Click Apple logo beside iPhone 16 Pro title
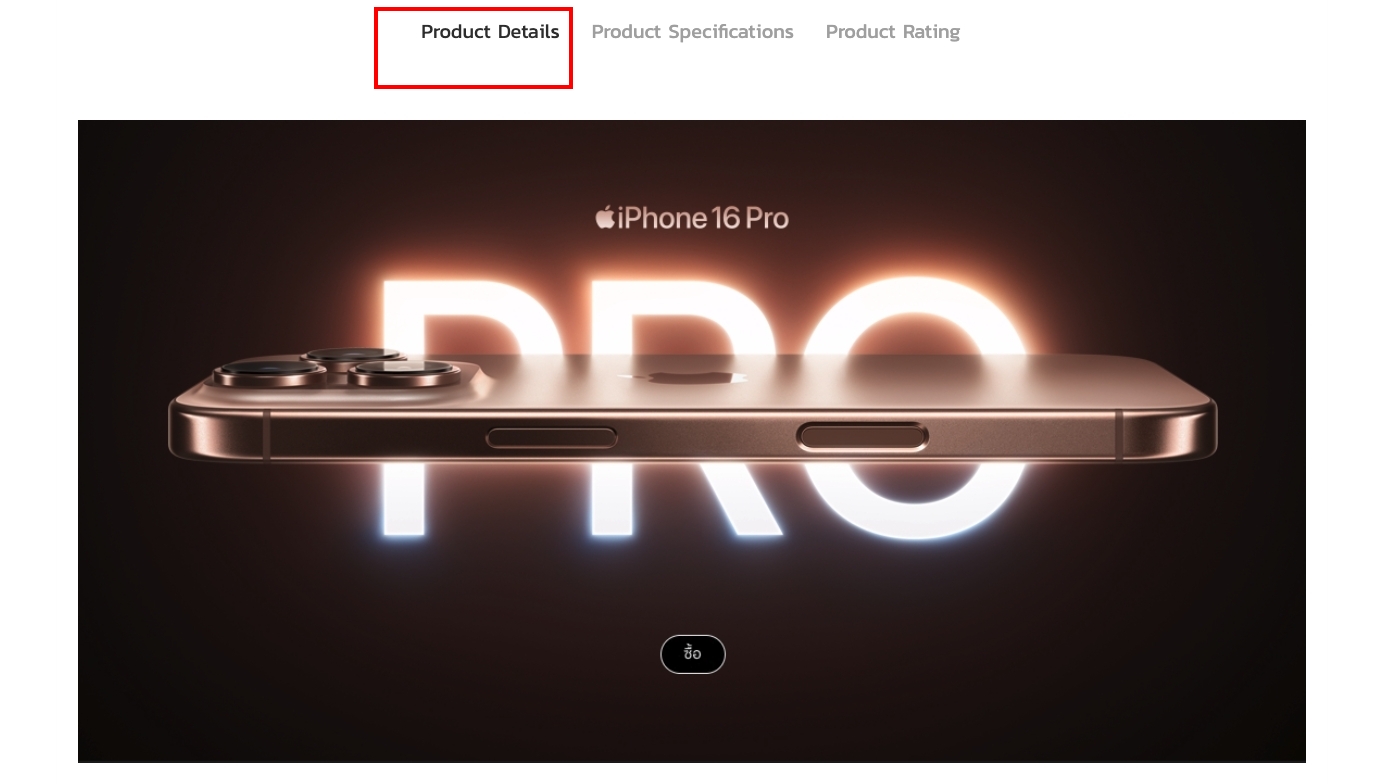 (605, 217)
